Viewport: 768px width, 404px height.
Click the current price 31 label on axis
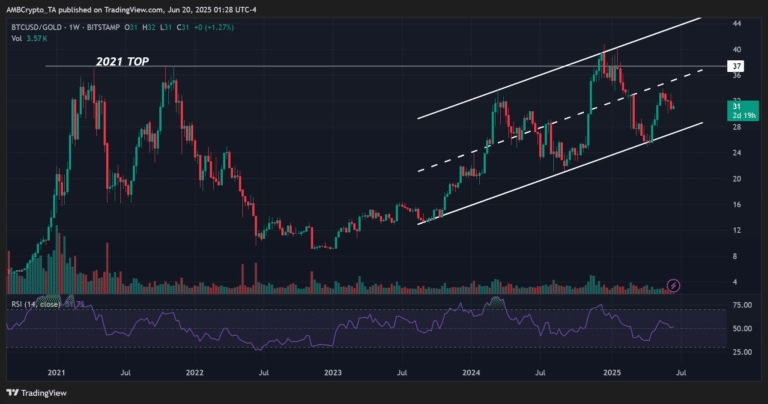735,106
